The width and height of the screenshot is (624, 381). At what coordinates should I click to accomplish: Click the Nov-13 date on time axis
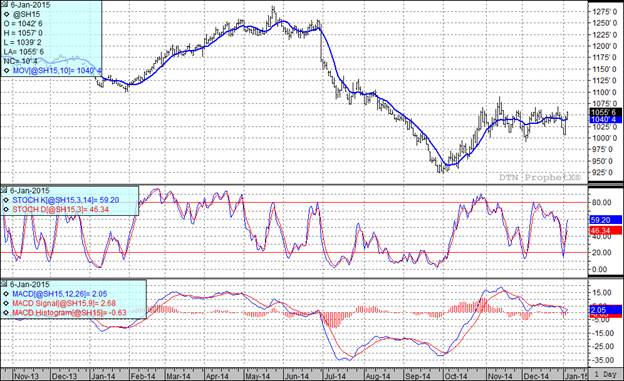[x=26, y=376]
